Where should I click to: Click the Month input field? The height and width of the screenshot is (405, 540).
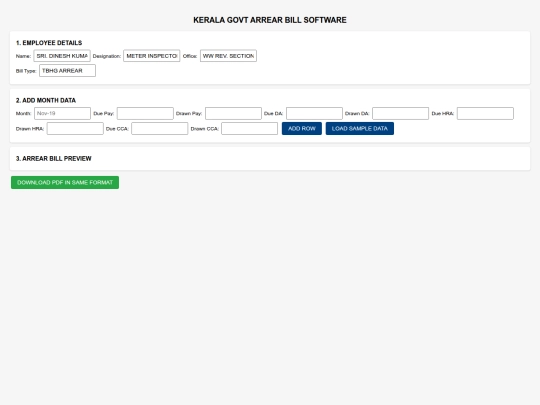[62, 113]
